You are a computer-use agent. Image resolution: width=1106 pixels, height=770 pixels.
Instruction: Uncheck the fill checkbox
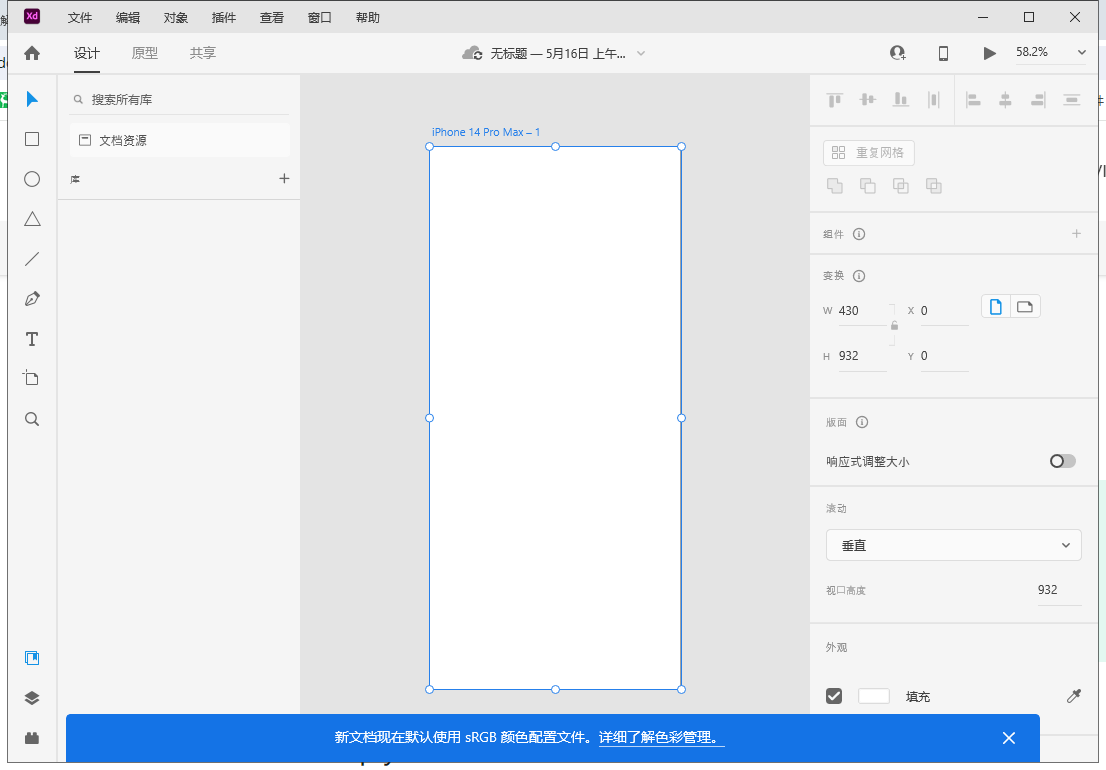pyautogui.click(x=834, y=695)
